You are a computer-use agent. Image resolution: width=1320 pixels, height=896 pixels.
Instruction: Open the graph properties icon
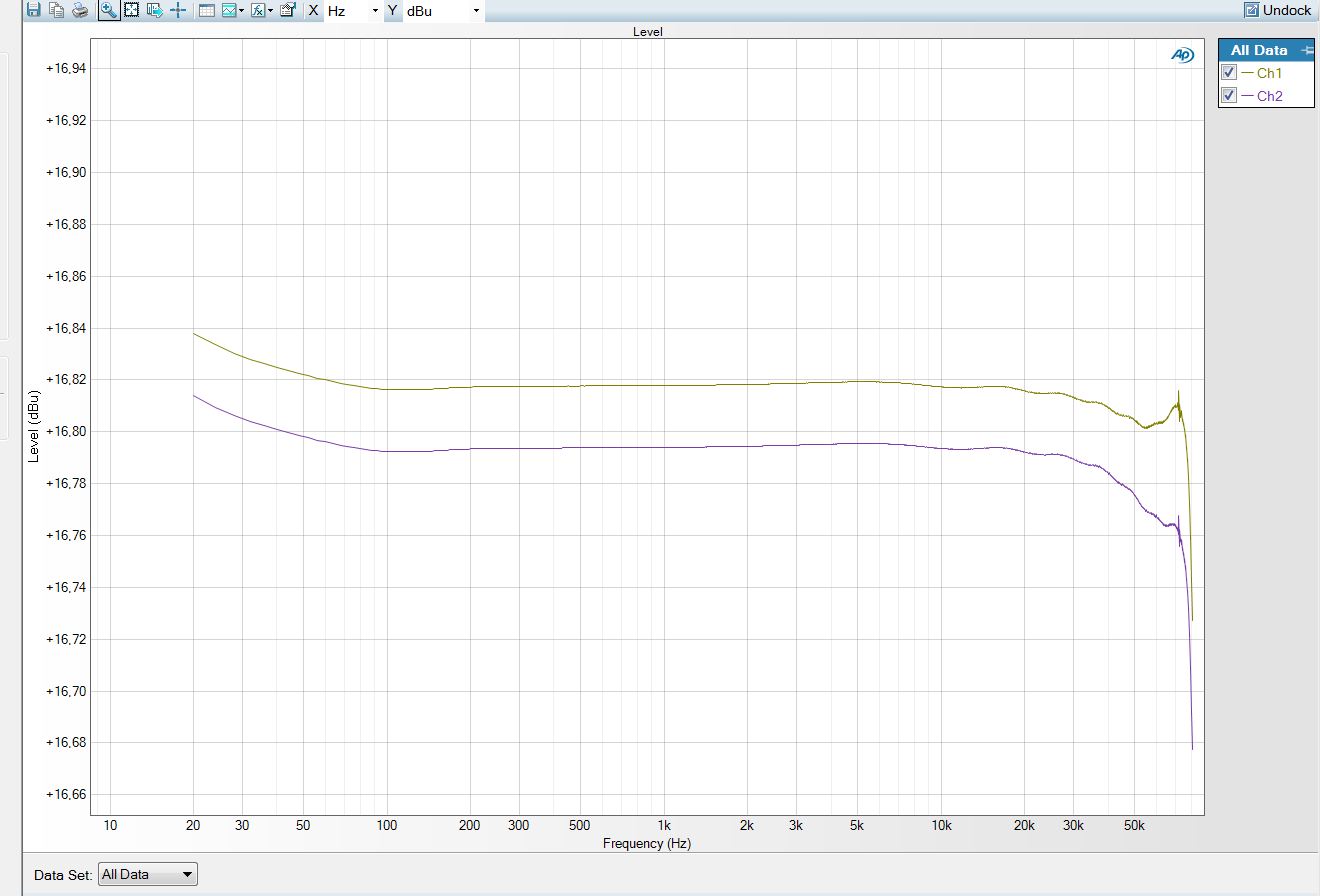(x=288, y=10)
